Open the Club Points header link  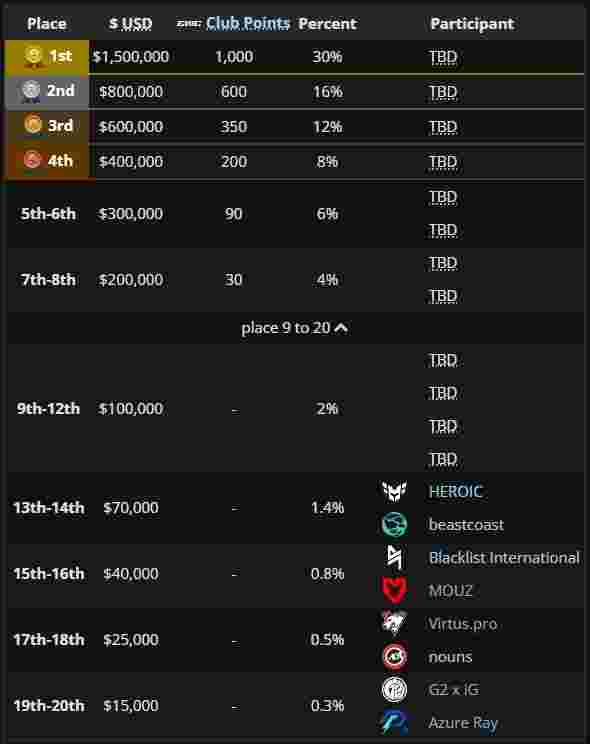click(248, 23)
